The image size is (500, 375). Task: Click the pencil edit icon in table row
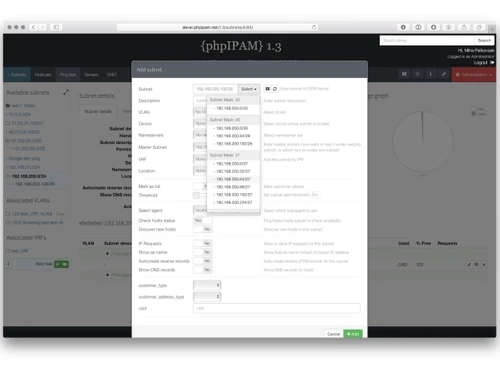[x=469, y=264]
